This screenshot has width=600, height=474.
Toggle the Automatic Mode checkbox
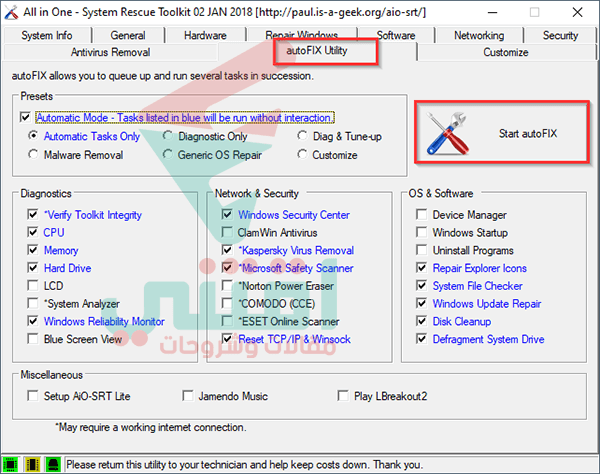[25, 117]
